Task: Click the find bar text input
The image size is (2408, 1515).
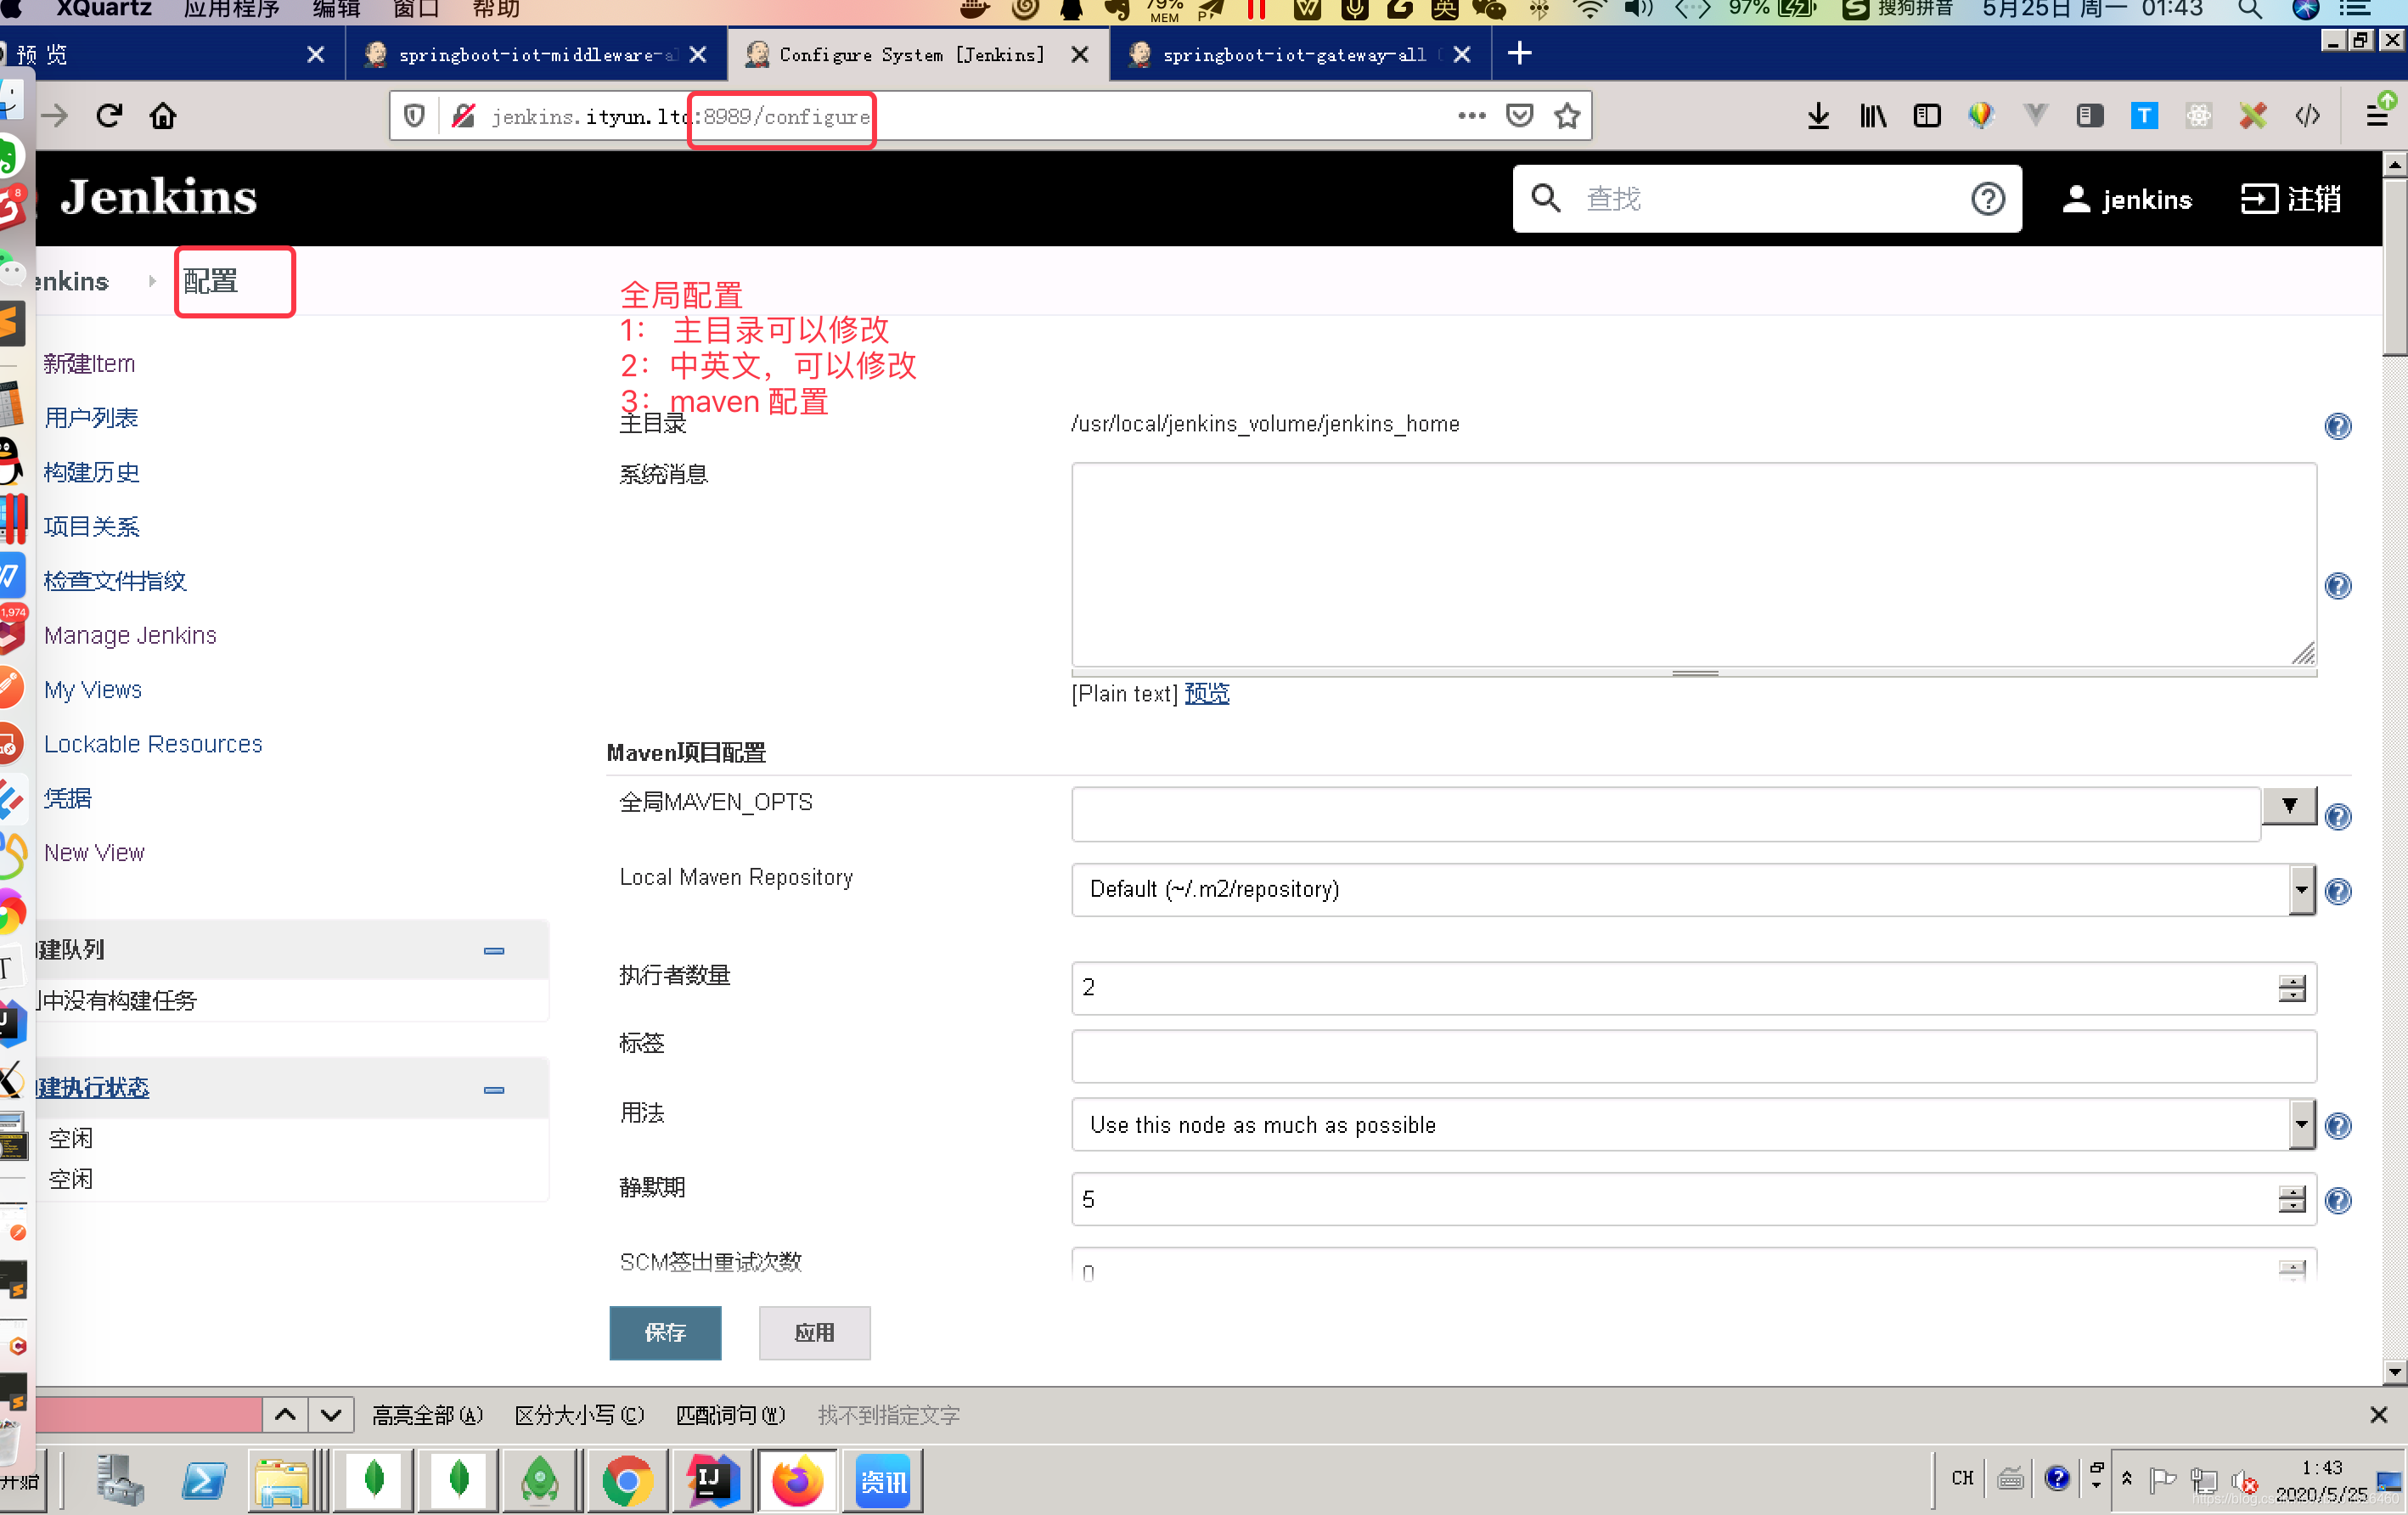Action: 148,1415
